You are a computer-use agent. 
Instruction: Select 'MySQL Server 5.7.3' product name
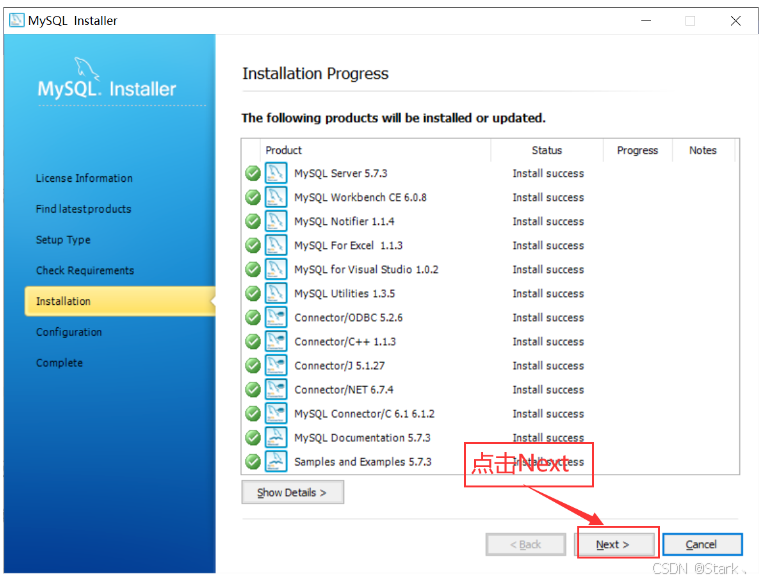341,173
